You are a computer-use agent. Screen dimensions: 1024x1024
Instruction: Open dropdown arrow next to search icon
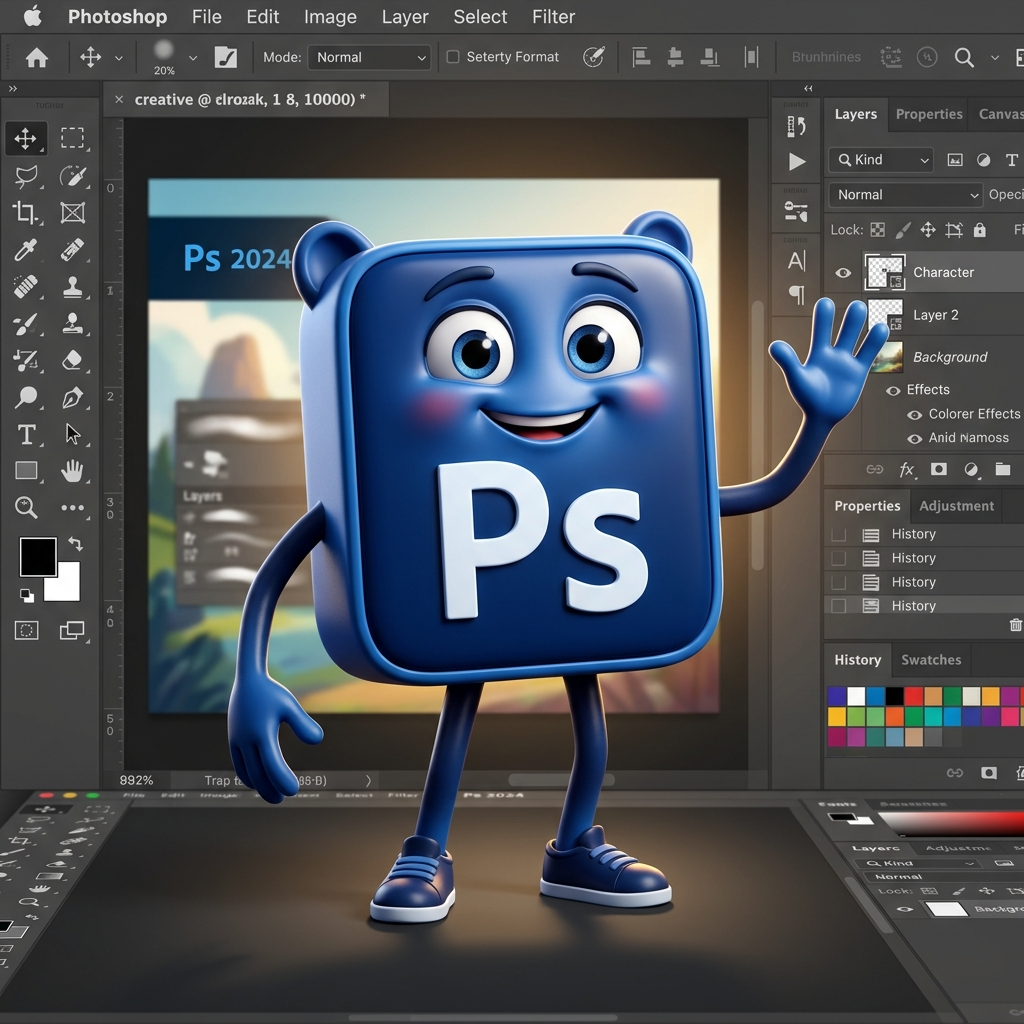tap(995, 57)
